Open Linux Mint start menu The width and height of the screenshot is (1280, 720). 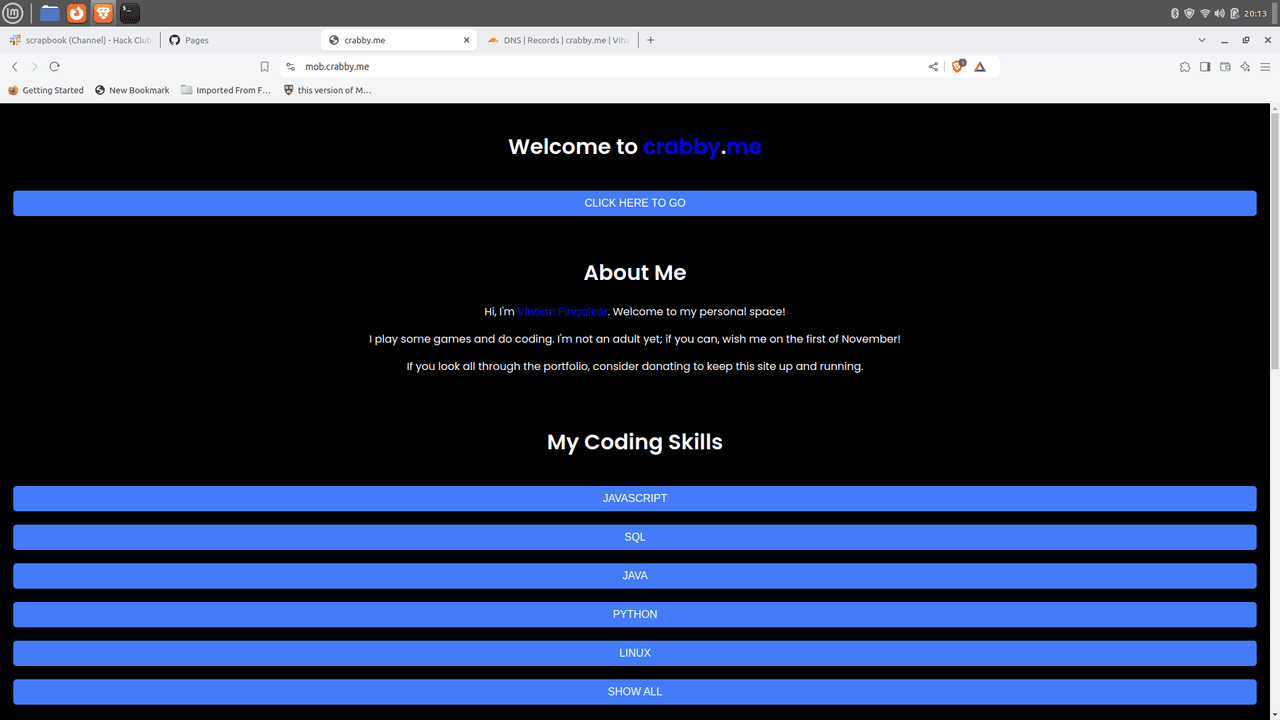point(14,13)
